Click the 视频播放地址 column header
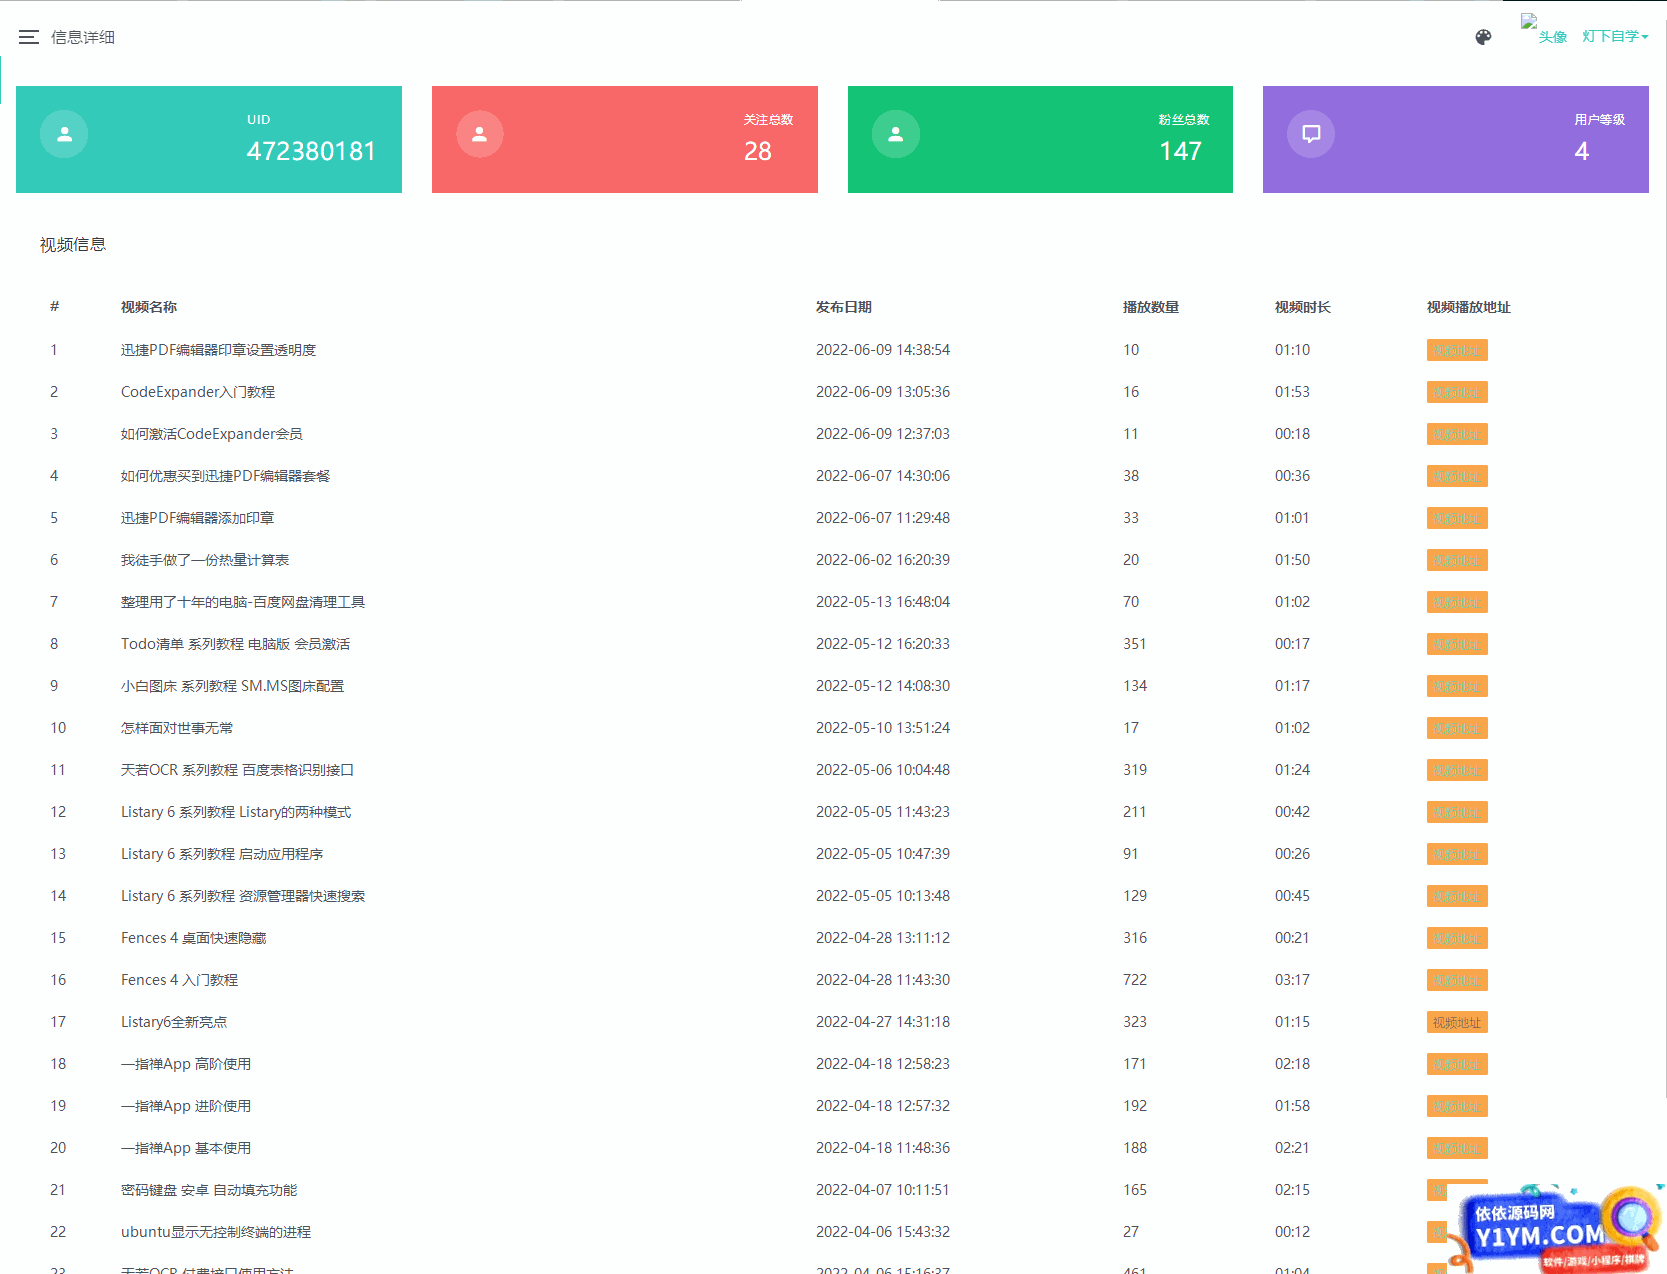The height and width of the screenshot is (1274, 1667). pyautogui.click(x=1469, y=307)
